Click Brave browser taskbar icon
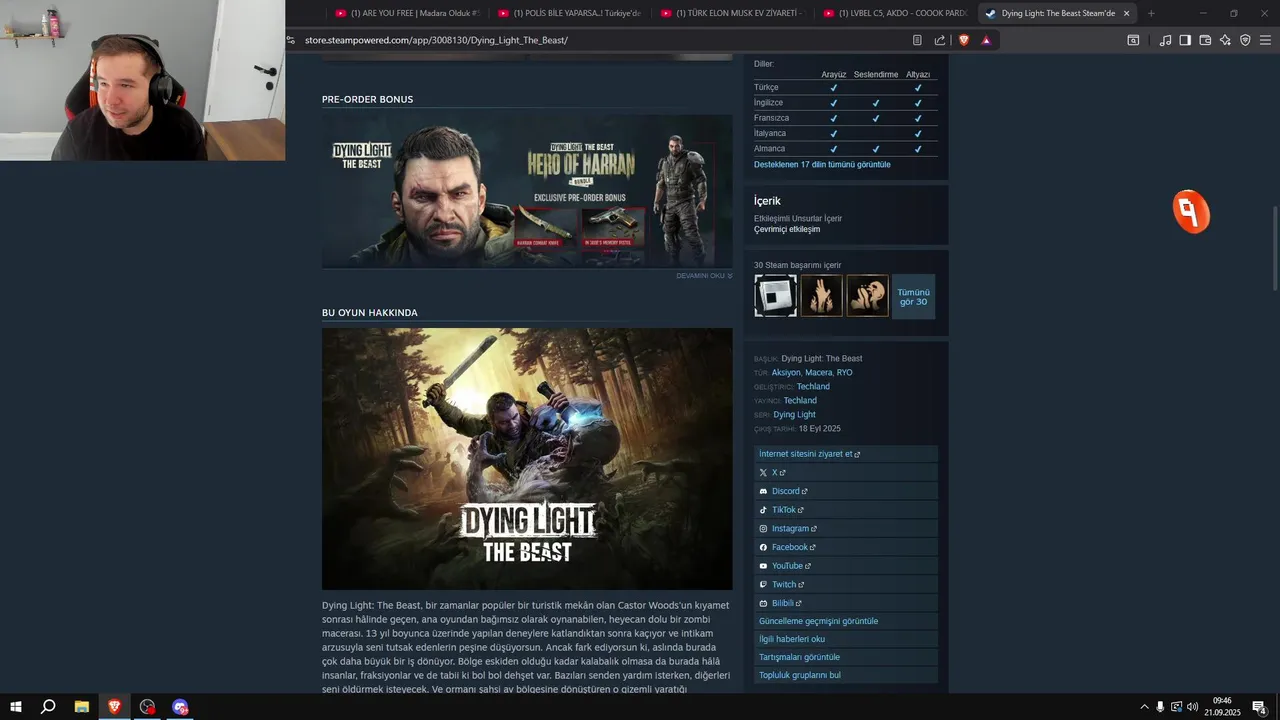The image size is (1280, 720). 114,707
